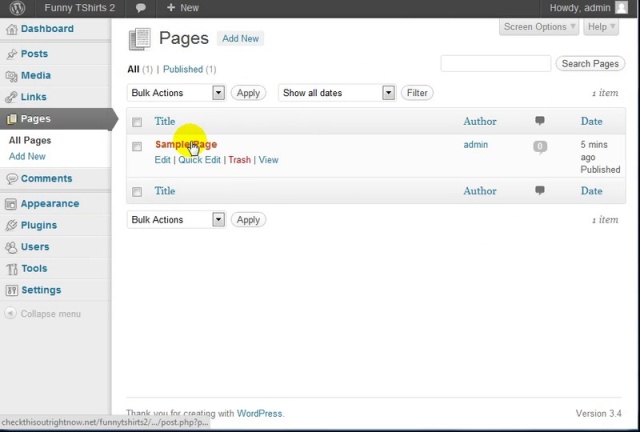Sort by Author column header
The height and width of the screenshot is (432, 640).
480,121
